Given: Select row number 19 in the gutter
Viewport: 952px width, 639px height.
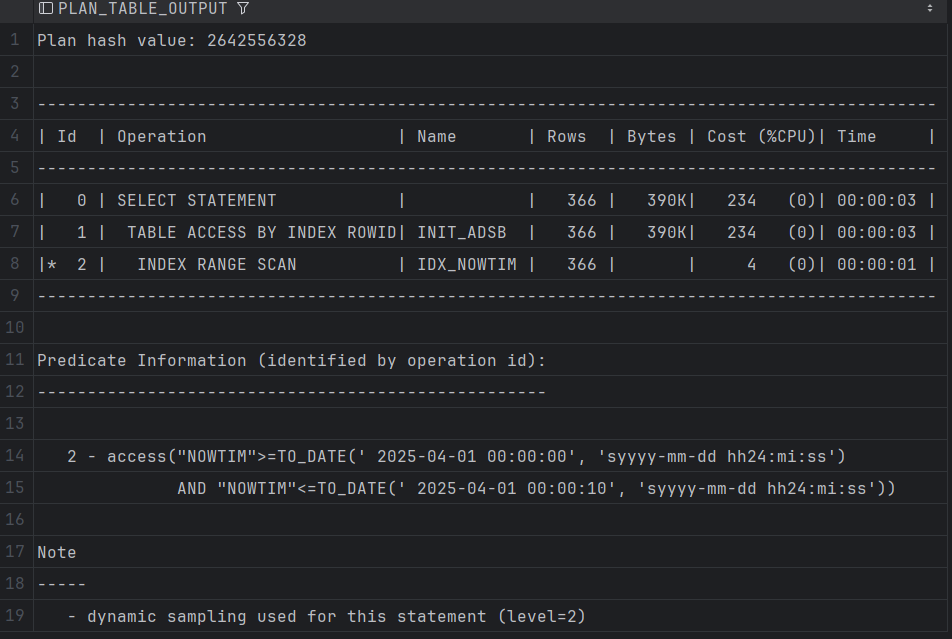Looking at the screenshot, I should click(x=15, y=615).
